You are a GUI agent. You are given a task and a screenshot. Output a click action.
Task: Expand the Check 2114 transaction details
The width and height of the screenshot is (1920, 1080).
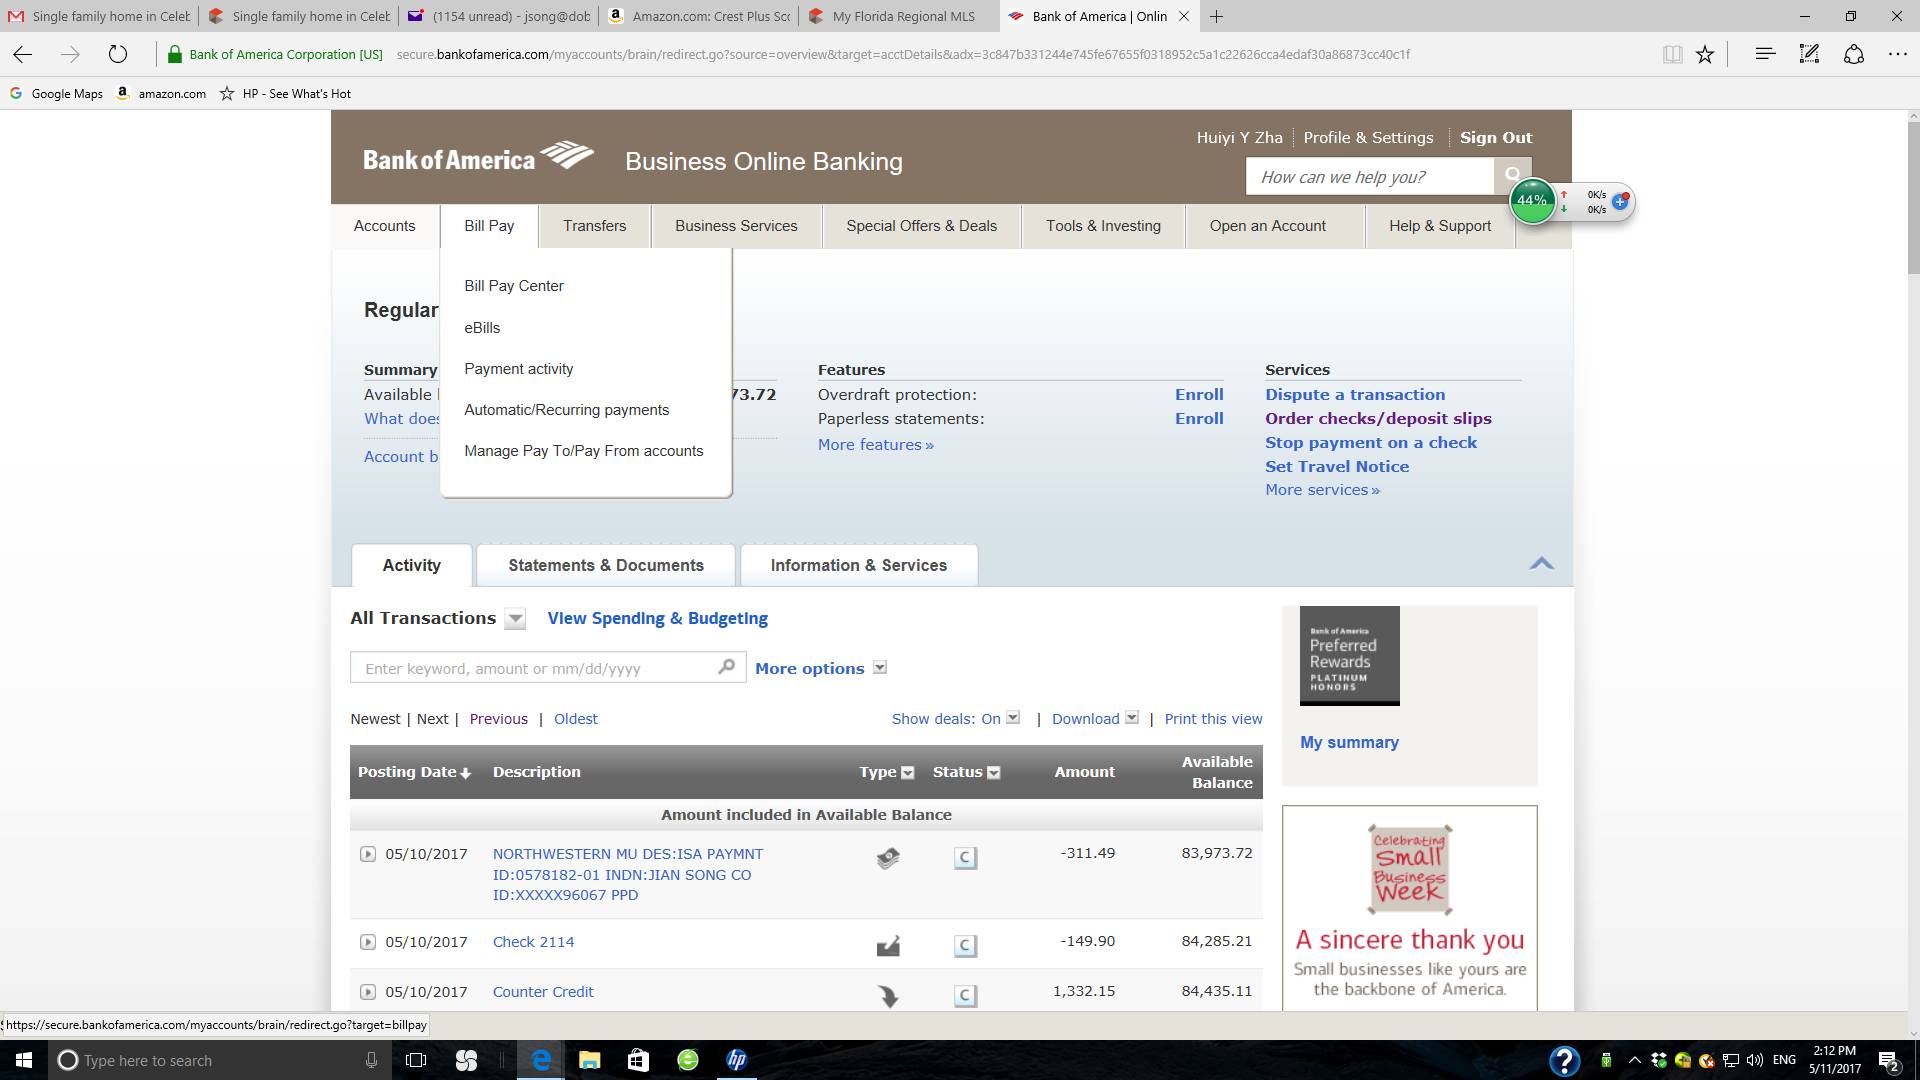coord(367,942)
